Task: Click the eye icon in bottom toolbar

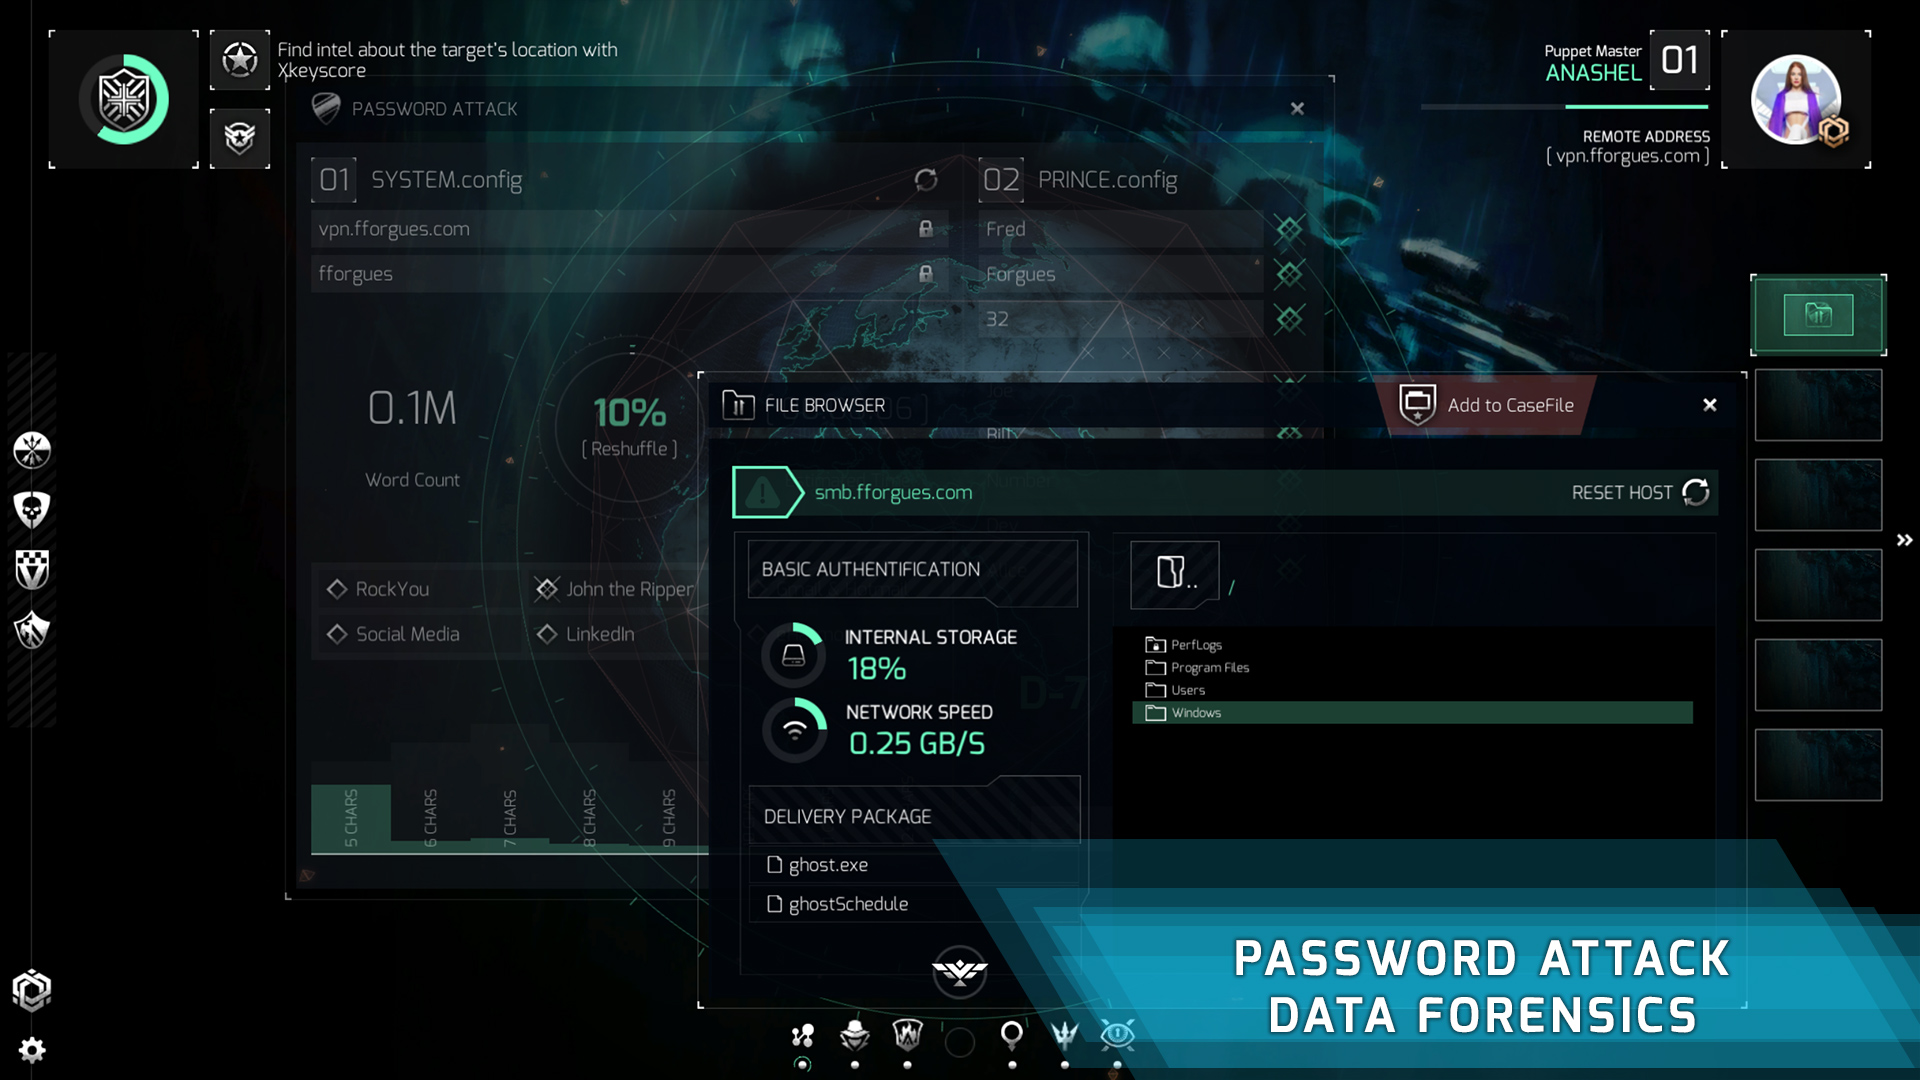Action: 1117,1035
